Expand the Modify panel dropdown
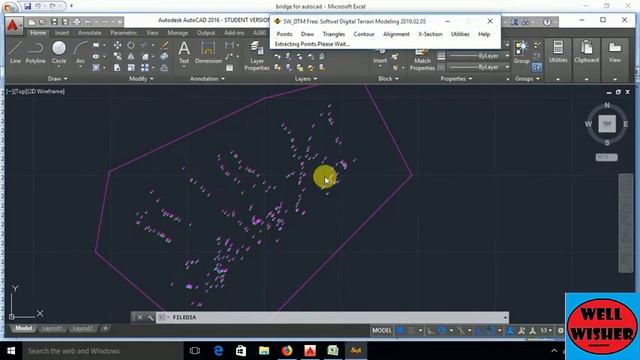 coord(141,78)
